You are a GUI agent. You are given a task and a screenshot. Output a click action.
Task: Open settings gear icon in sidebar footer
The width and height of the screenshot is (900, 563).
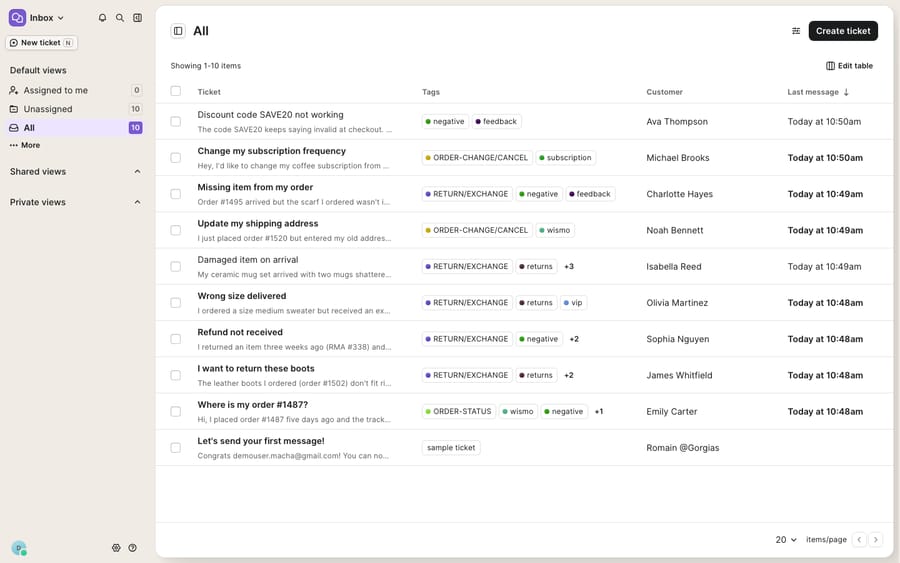pos(116,548)
